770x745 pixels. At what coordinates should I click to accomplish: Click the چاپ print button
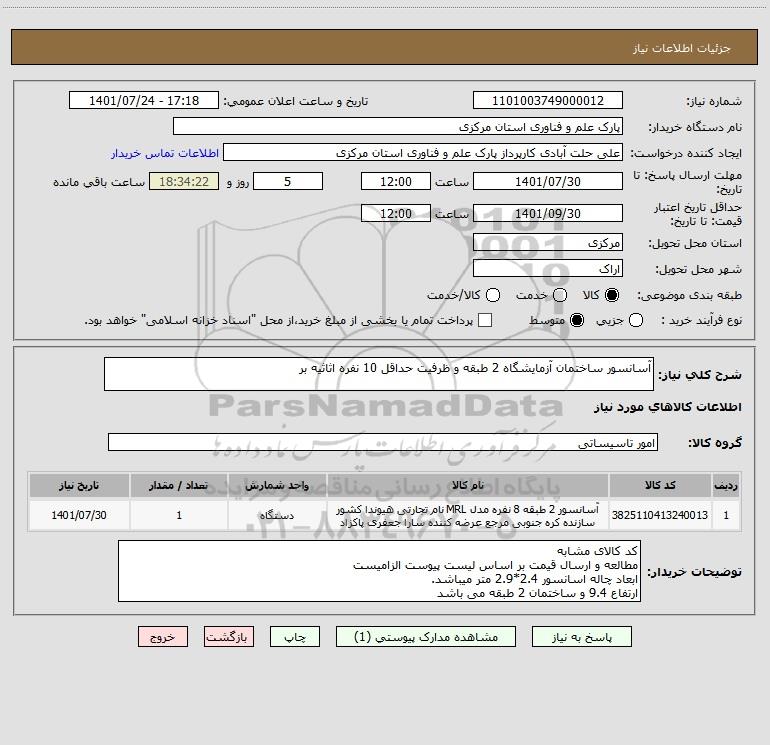click(x=295, y=637)
